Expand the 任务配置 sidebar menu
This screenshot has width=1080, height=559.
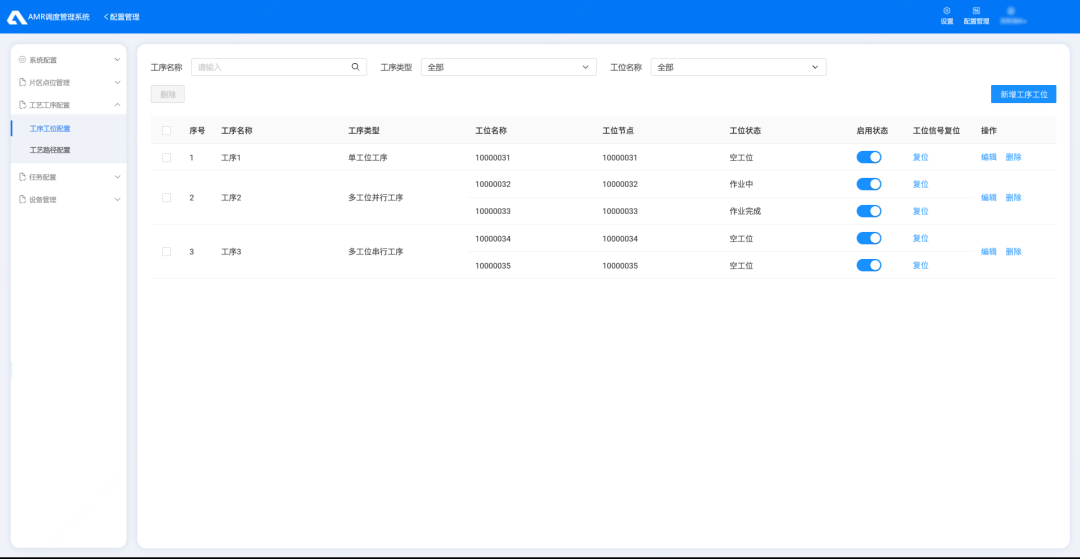coord(68,177)
